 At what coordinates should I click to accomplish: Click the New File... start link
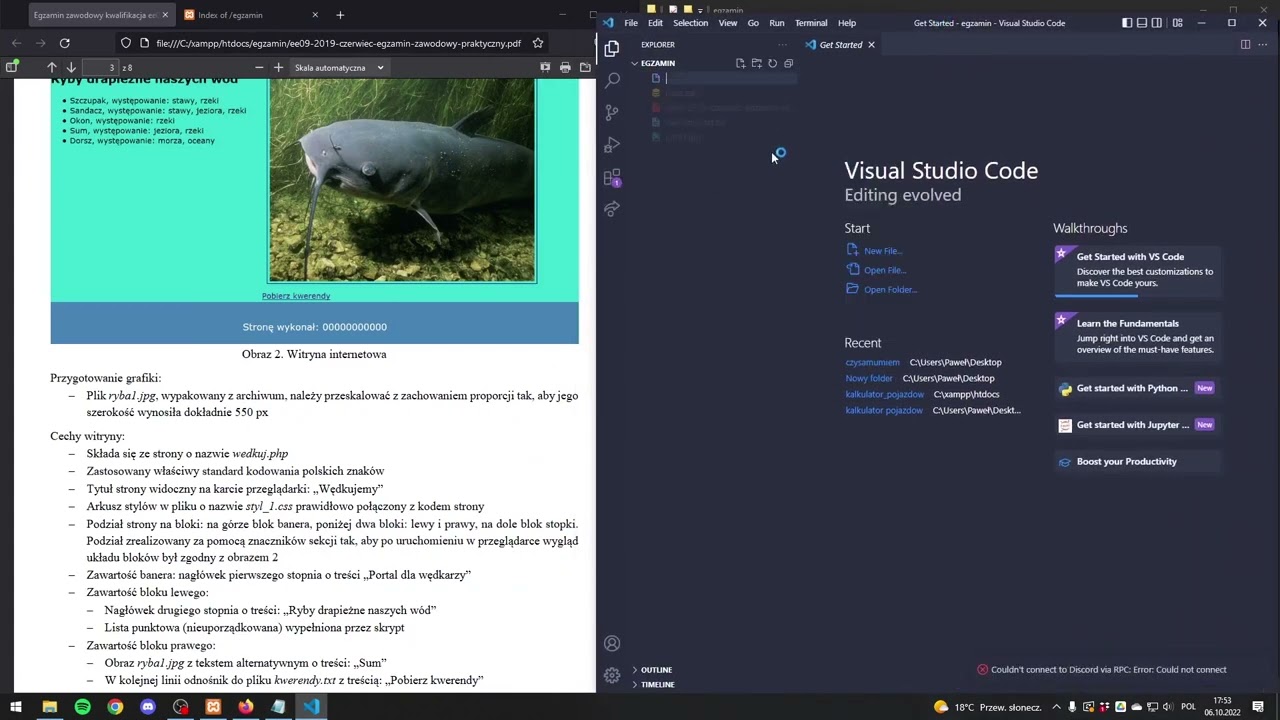883,251
